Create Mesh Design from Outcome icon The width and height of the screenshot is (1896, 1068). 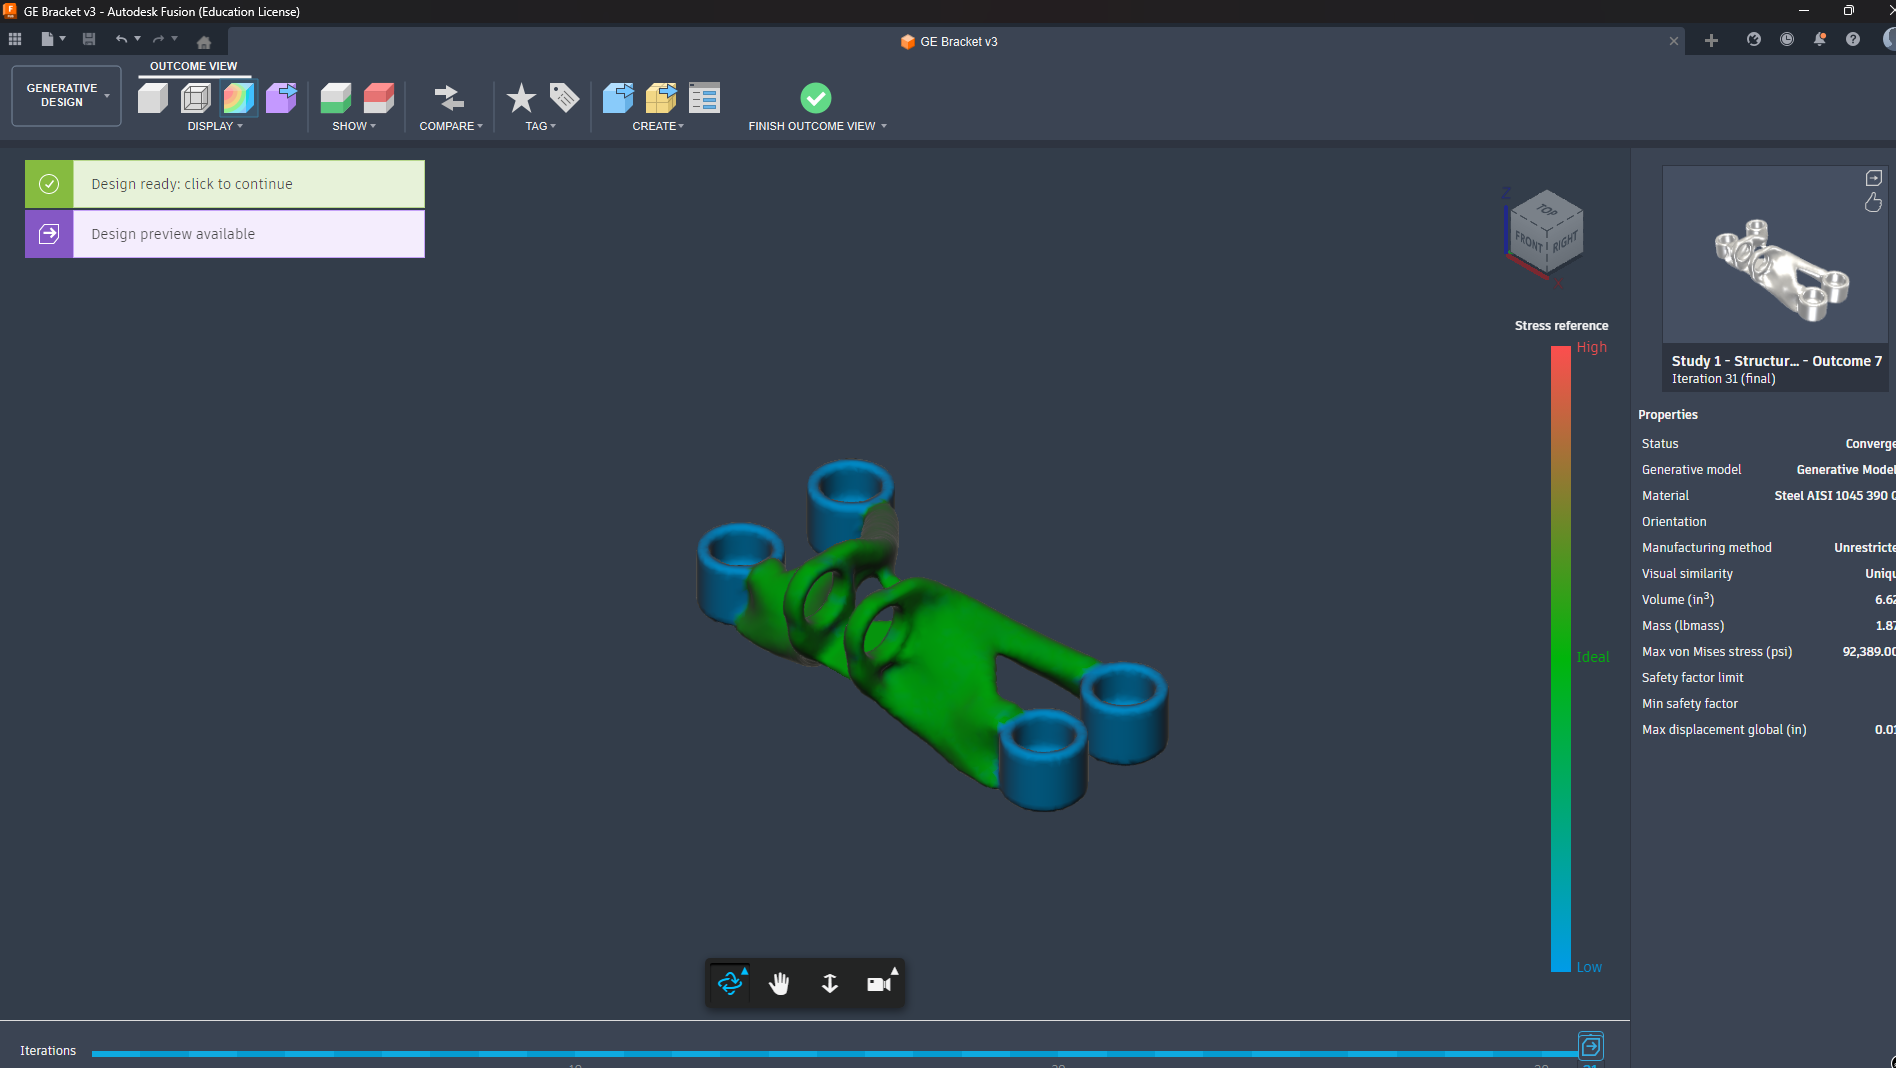661,98
